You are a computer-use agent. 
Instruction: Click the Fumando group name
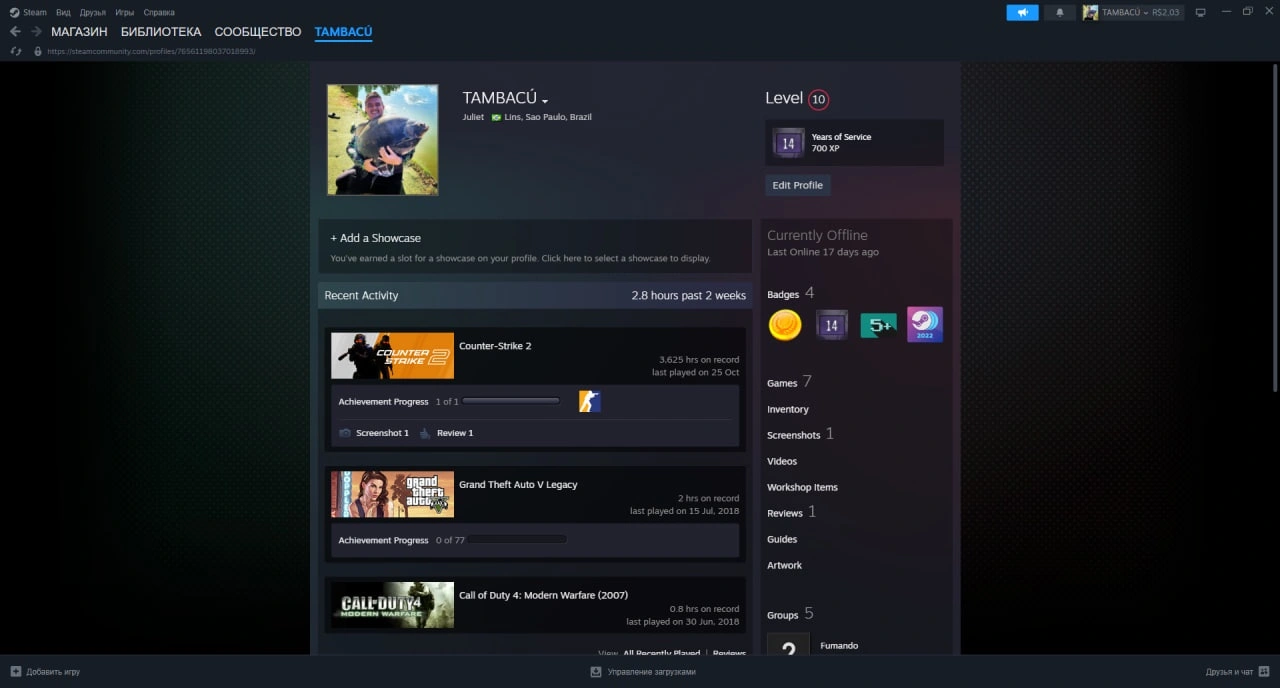point(839,645)
